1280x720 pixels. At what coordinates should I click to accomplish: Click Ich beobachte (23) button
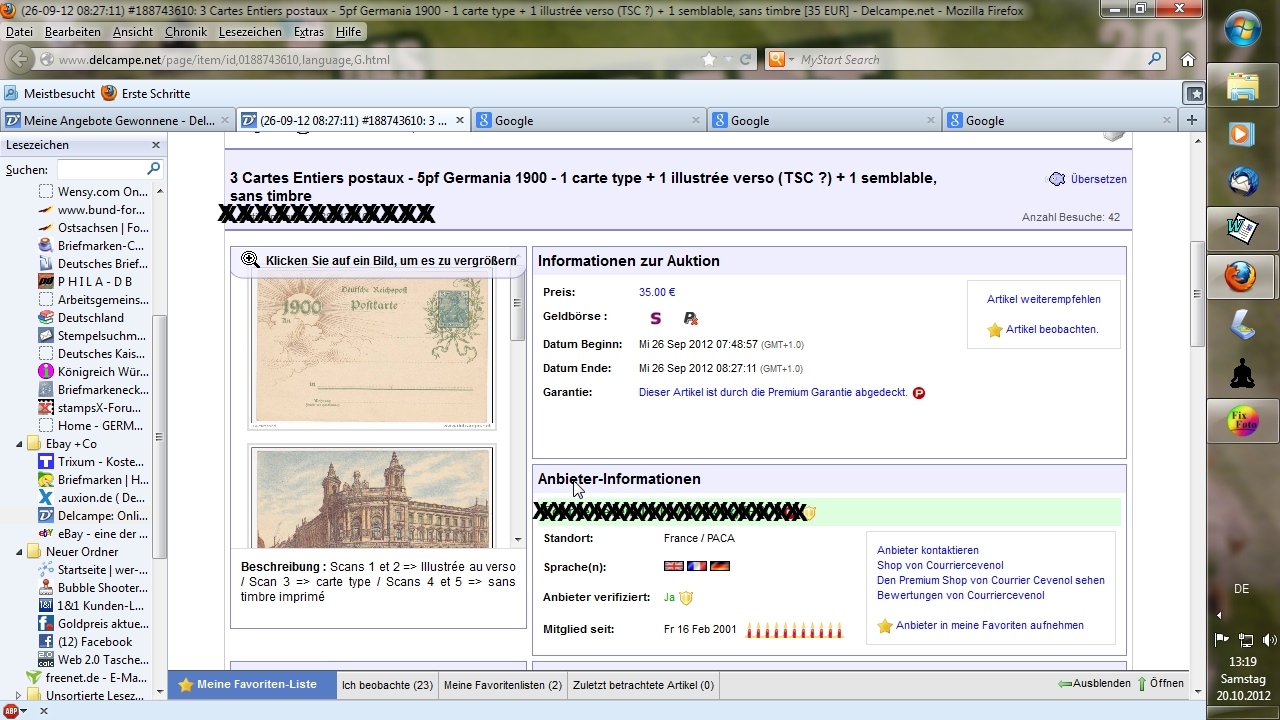coord(387,685)
